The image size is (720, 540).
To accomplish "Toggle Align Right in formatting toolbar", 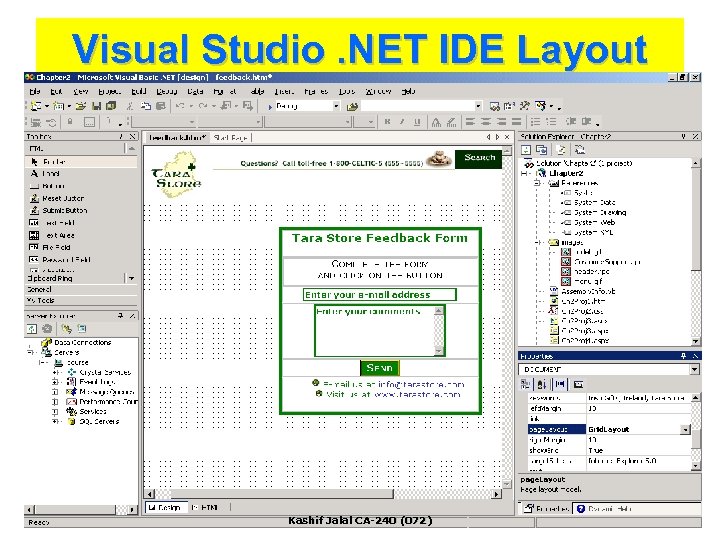I will tap(501, 122).
